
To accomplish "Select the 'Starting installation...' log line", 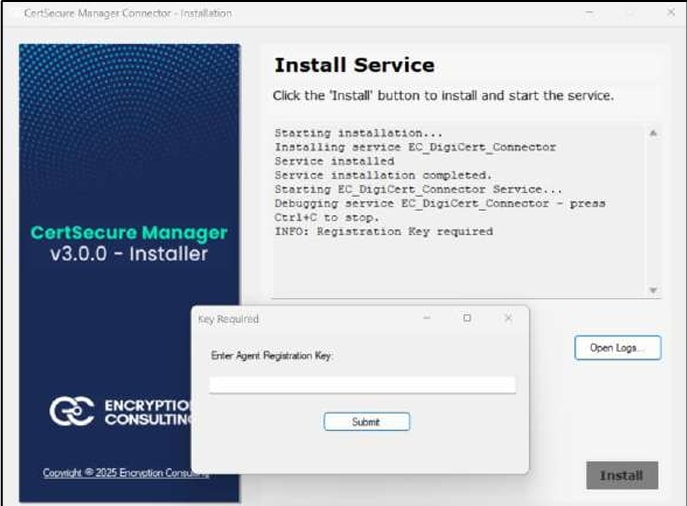I will tap(358, 133).
